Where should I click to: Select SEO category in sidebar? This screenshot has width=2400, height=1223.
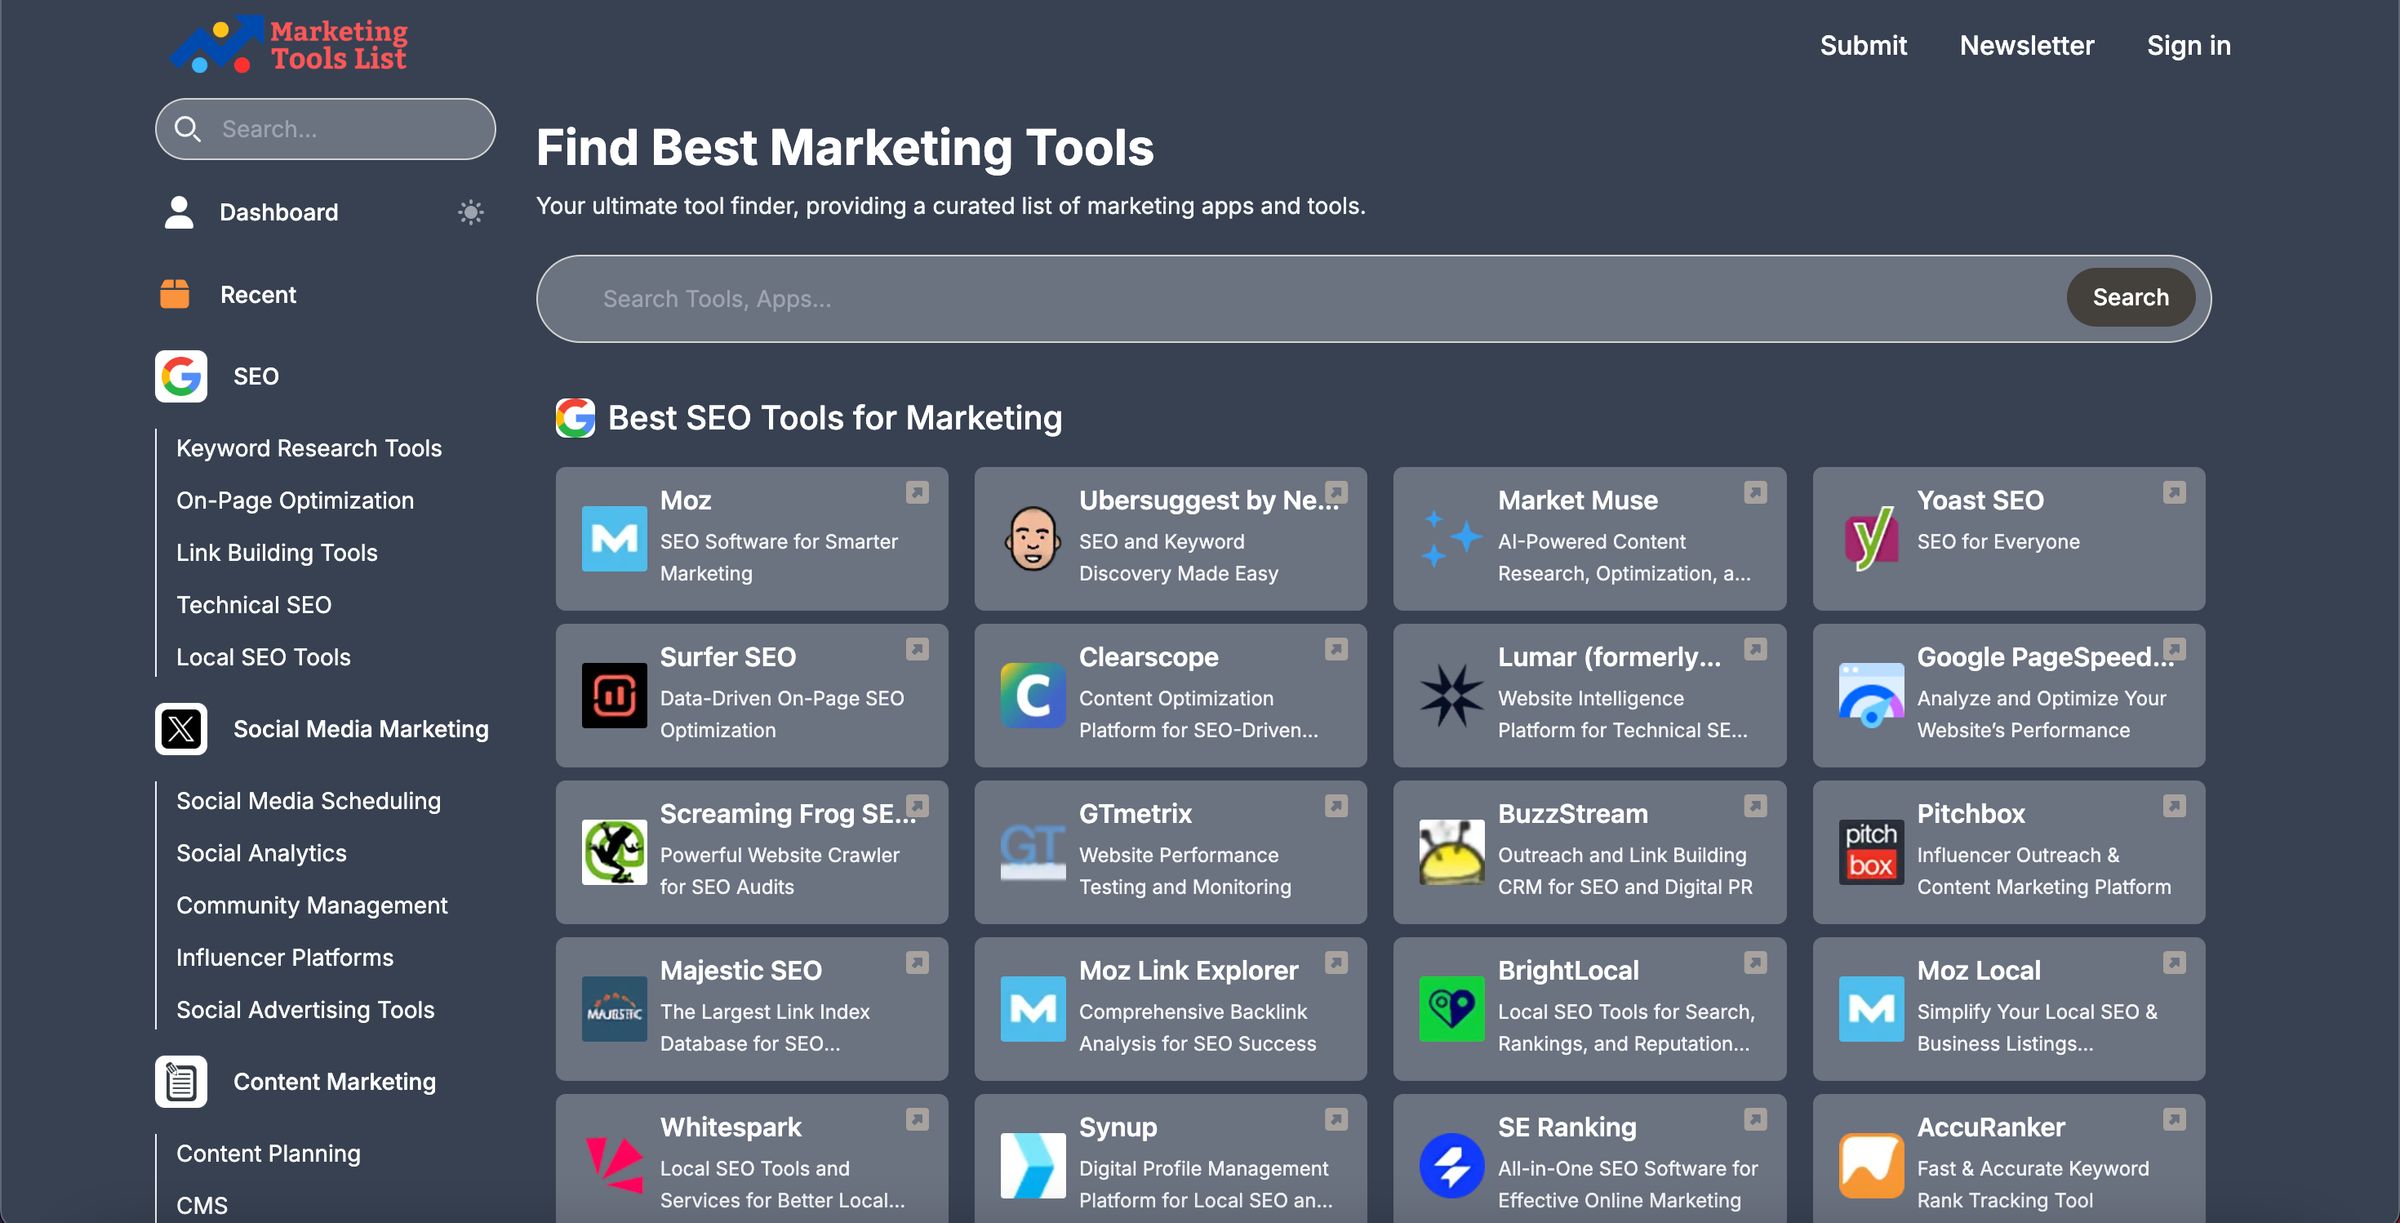click(256, 377)
